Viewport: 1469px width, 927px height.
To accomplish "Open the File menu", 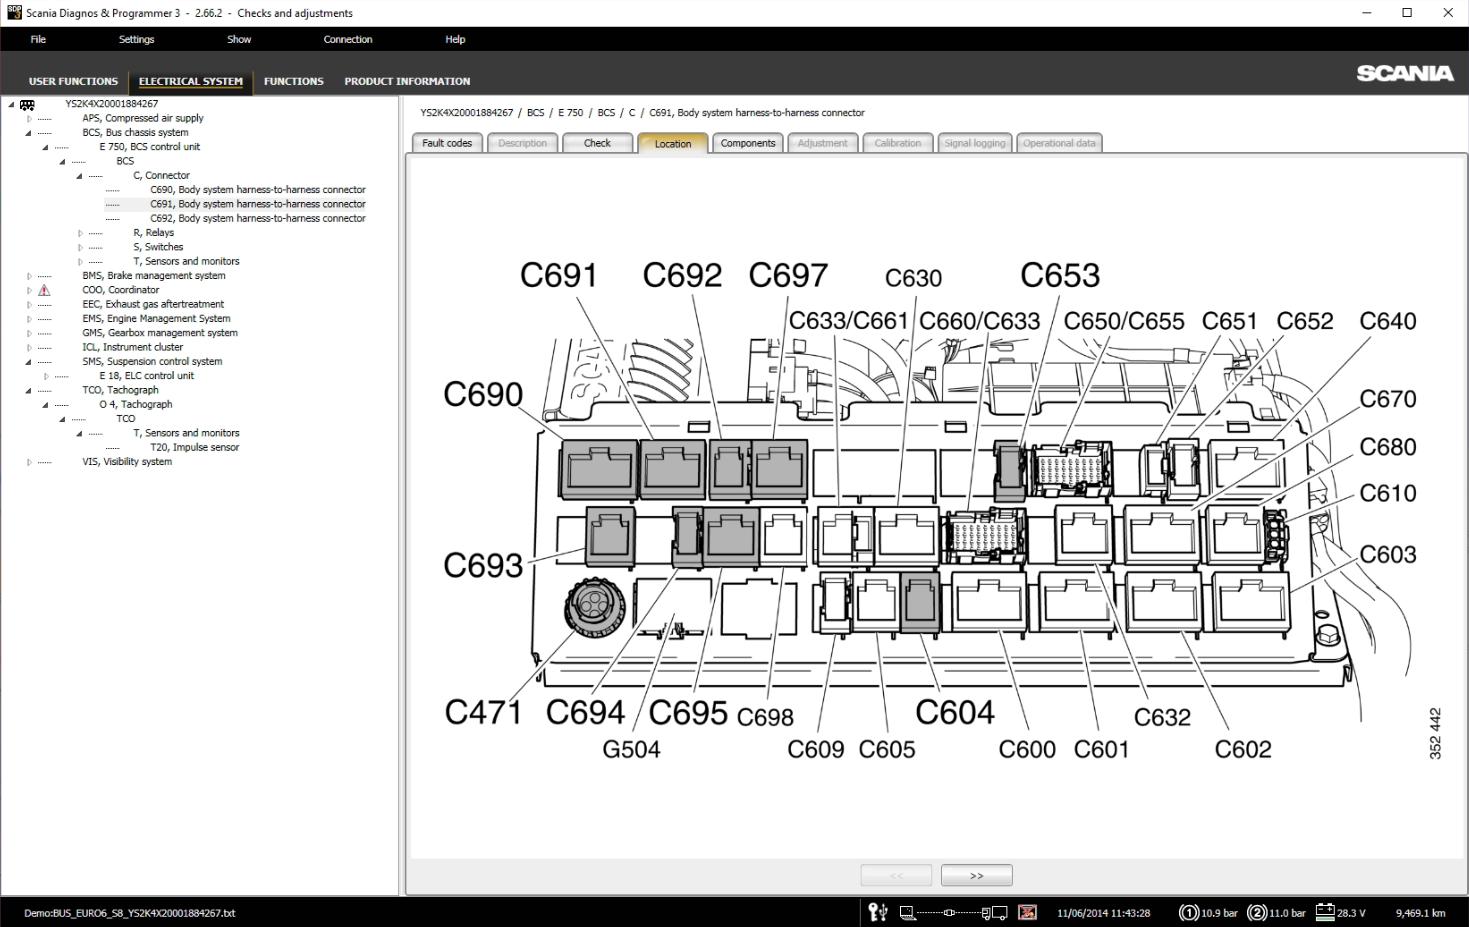I will (x=38, y=40).
